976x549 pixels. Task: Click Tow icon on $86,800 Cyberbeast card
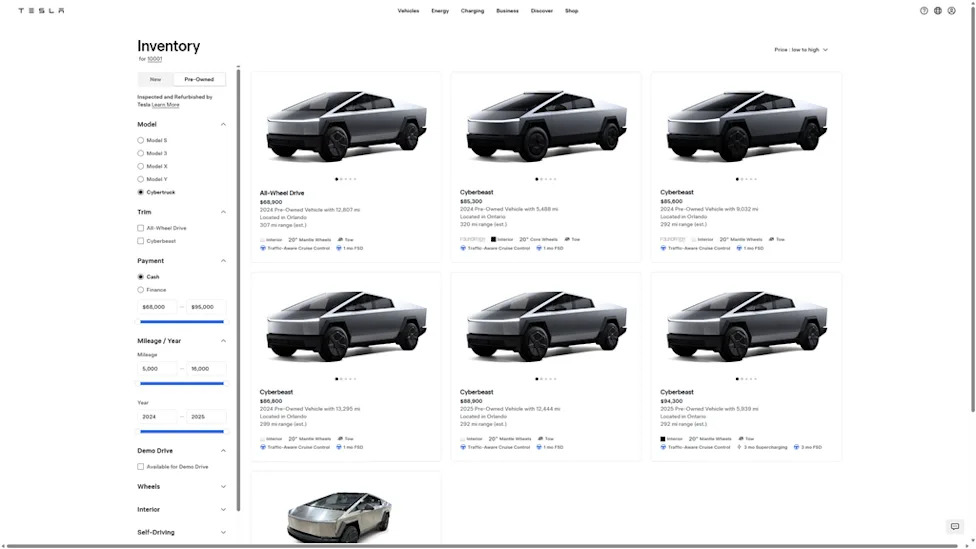[x=340, y=439]
